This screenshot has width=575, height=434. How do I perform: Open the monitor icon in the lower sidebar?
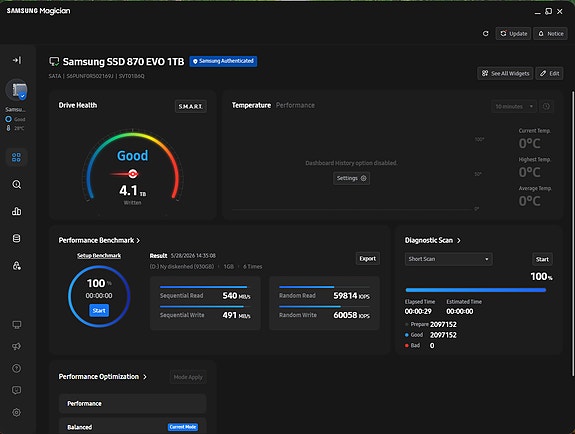17,325
